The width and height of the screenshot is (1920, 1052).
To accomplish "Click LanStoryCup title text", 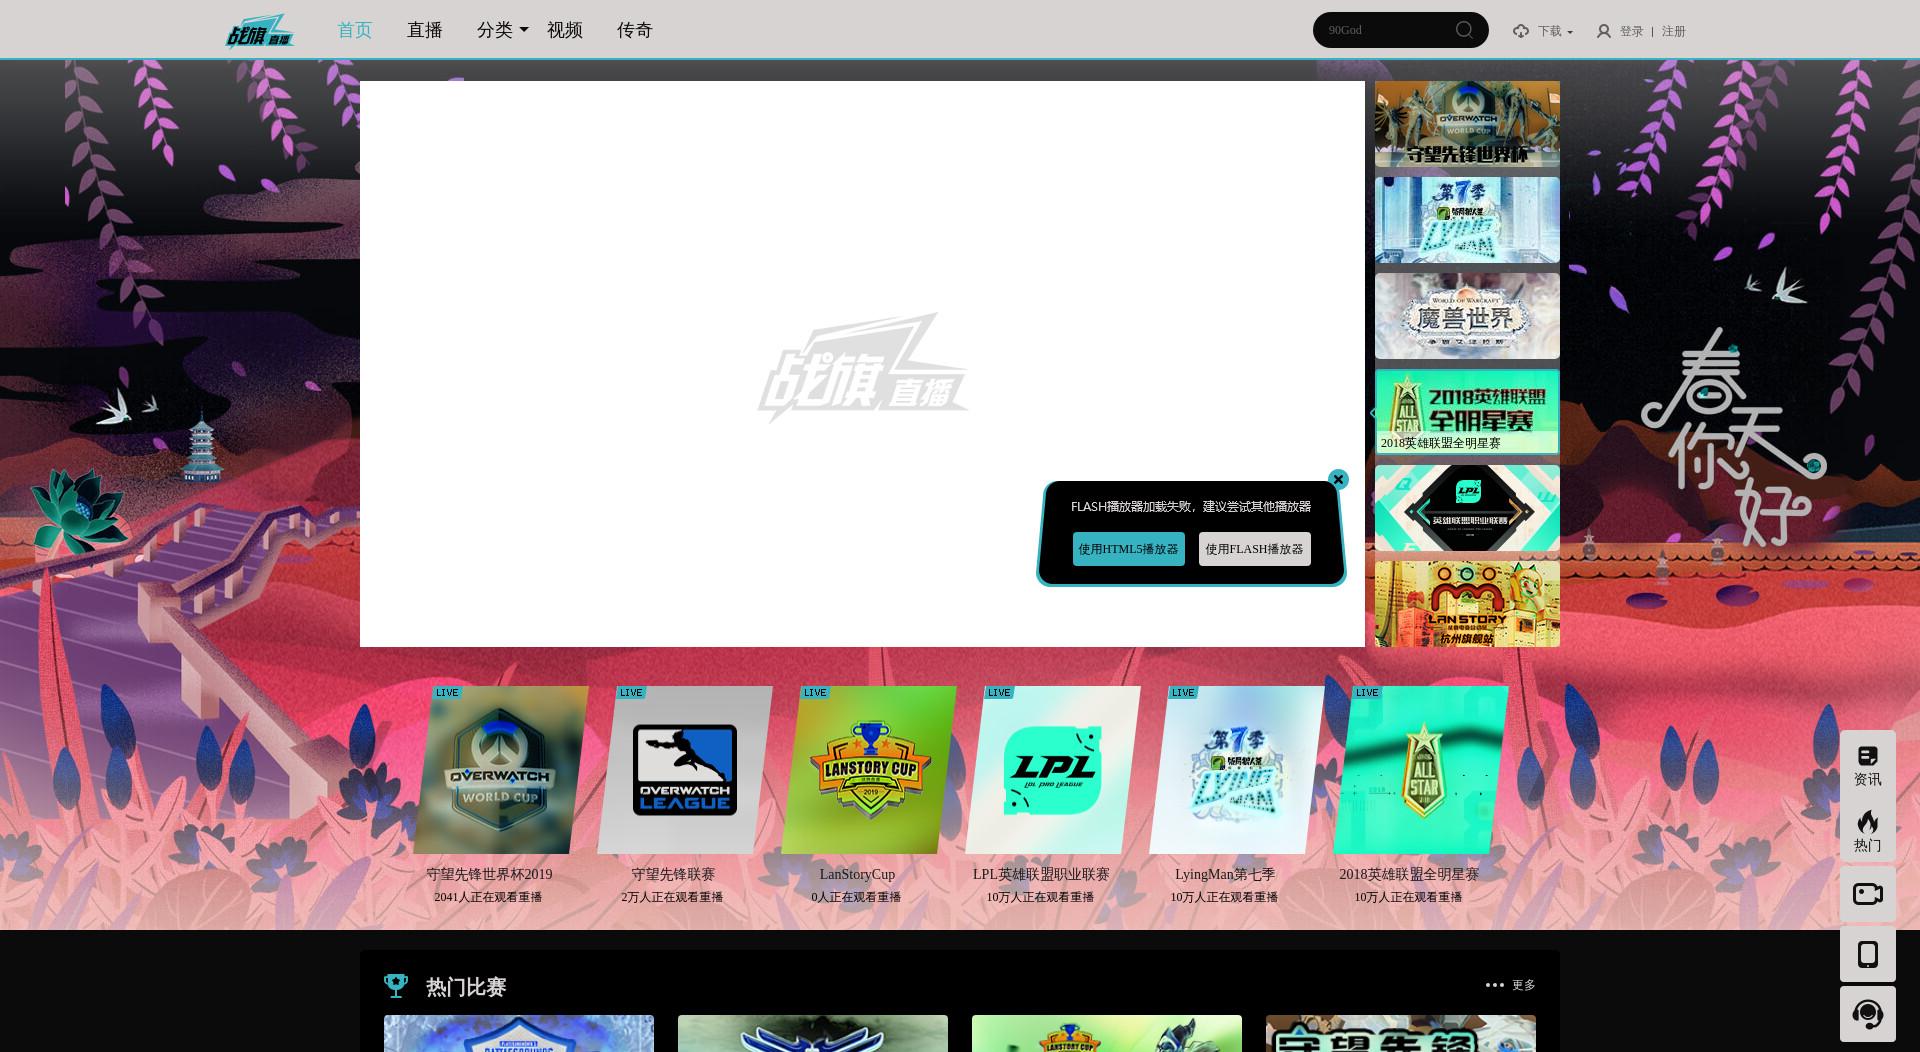I will (857, 874).
